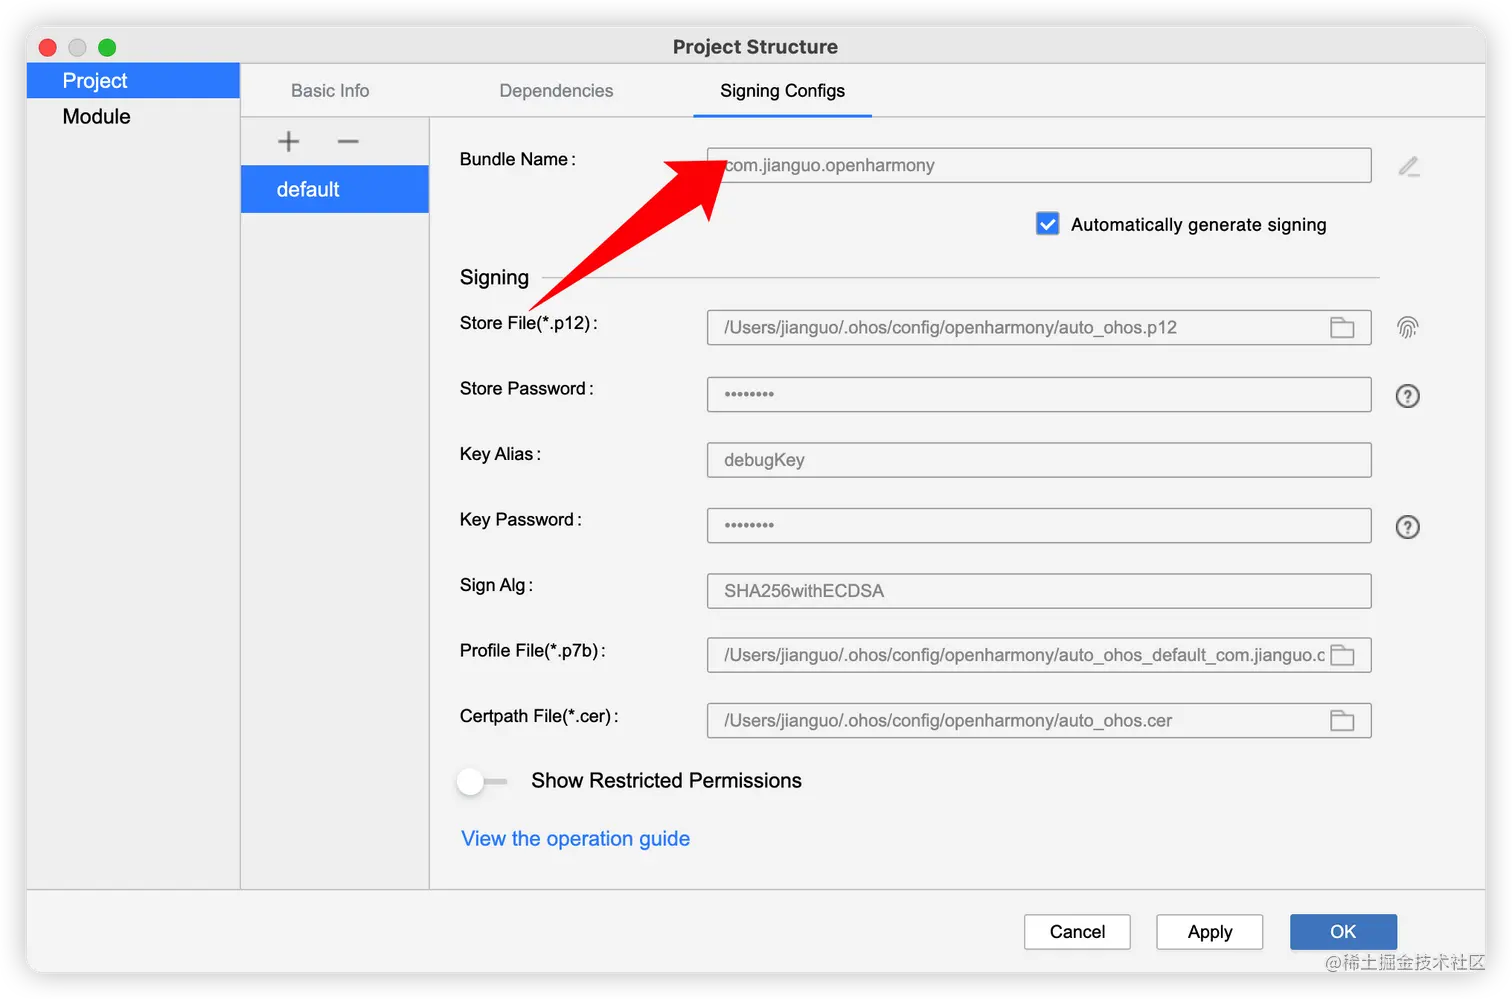Viewport: 1512px width, 999px height.
Task: Switch to Dependencies tab
Action: [x=556, y=91]
